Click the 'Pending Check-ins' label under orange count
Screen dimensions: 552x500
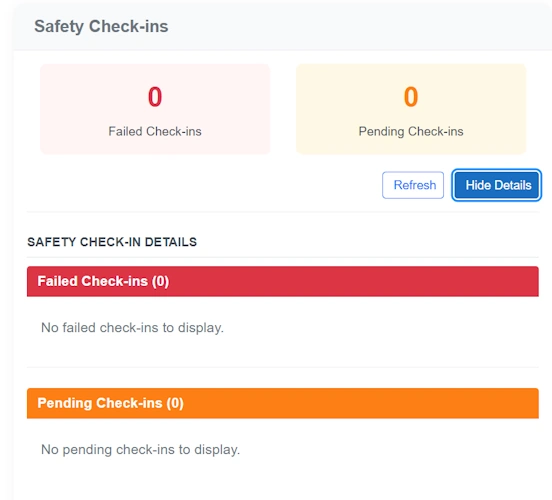point(411,131)
